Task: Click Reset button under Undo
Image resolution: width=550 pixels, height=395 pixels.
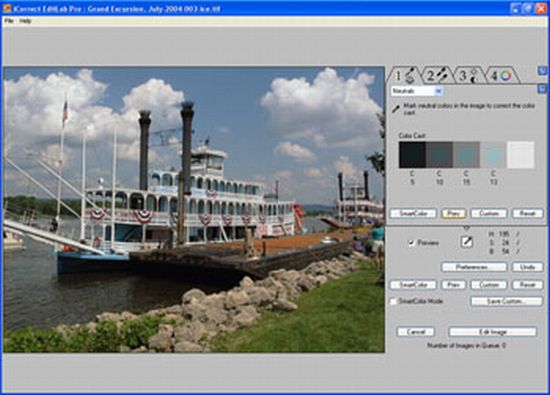Action: [528, 284]
